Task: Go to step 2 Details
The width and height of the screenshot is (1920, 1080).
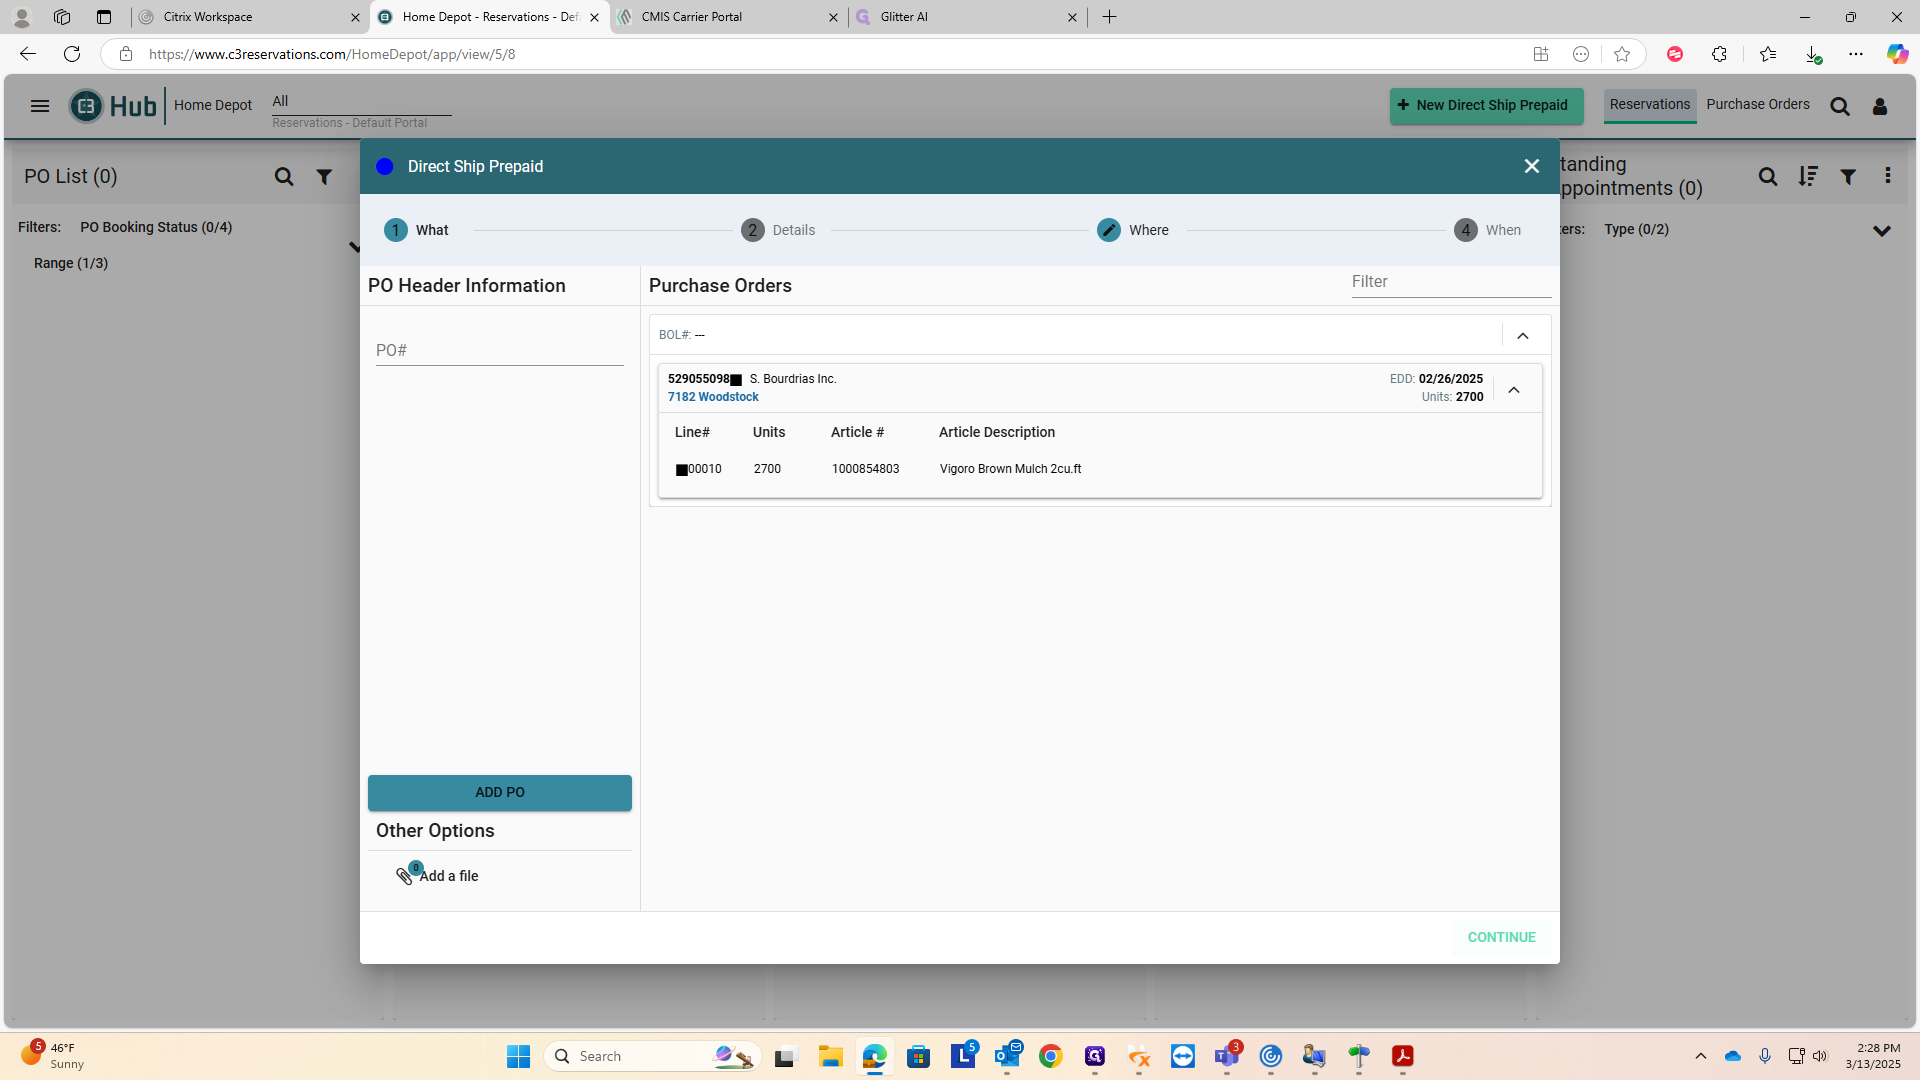Action: tap(778, 230)
